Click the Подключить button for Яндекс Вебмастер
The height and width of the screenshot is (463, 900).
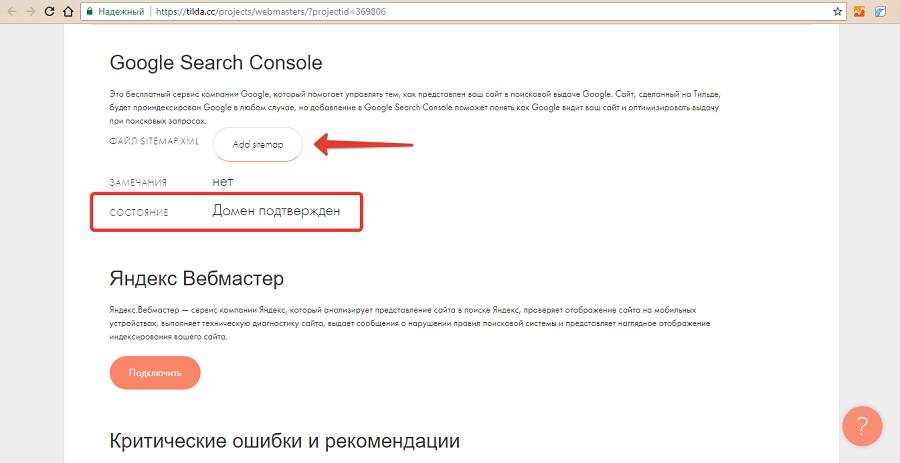point(155,373)
